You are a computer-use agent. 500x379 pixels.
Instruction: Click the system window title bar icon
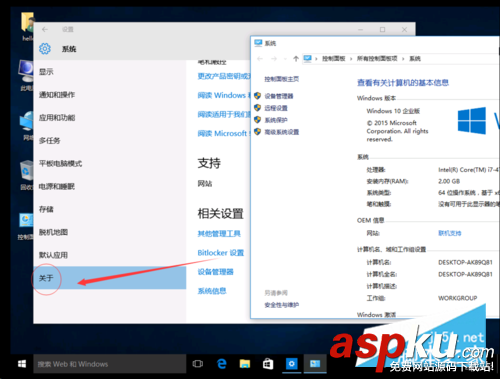coord(258,43)
